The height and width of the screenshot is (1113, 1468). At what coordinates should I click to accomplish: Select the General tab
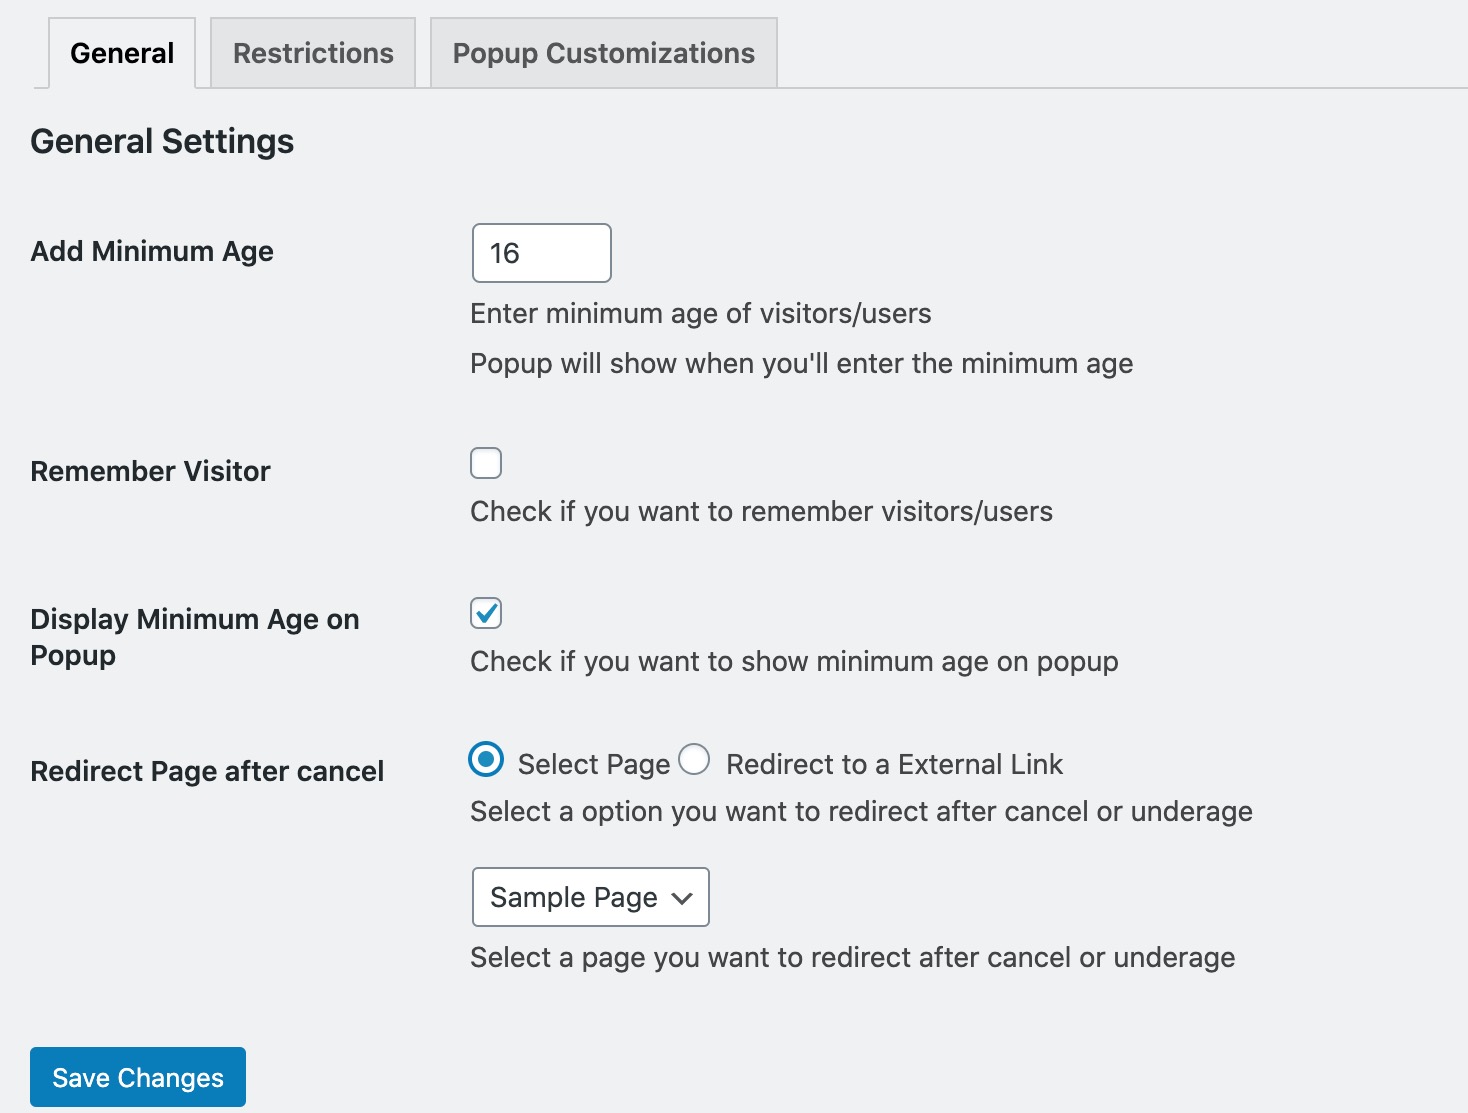point(120,53)
